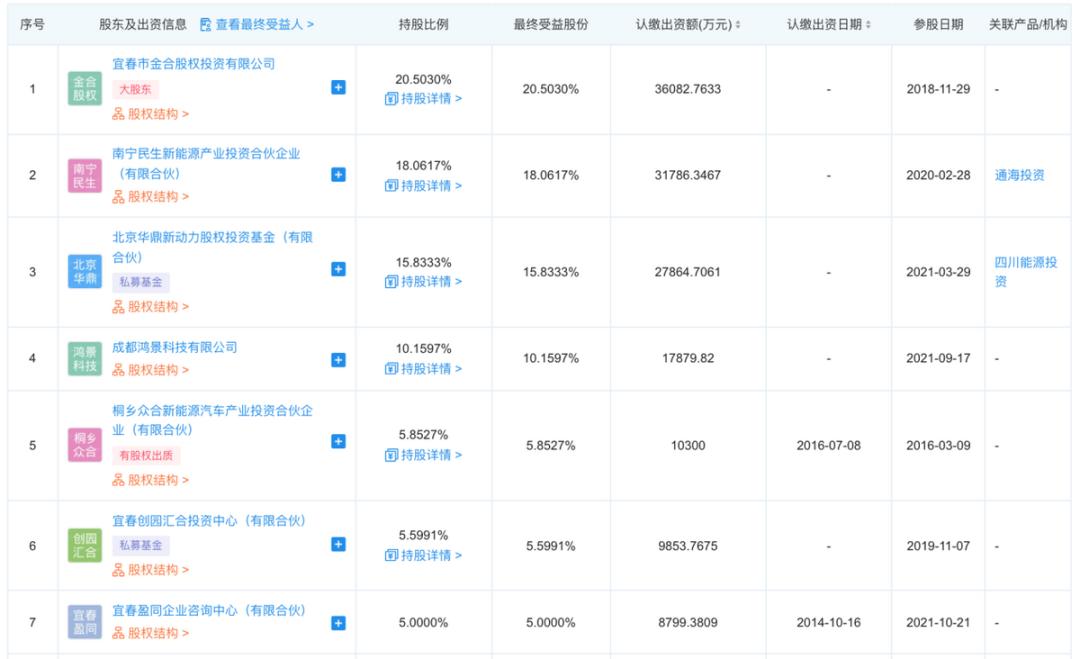Image resolution: width=1080 pixels, height=659 pixels.
Task: Click the 大股东 tag
Action: 136,89
